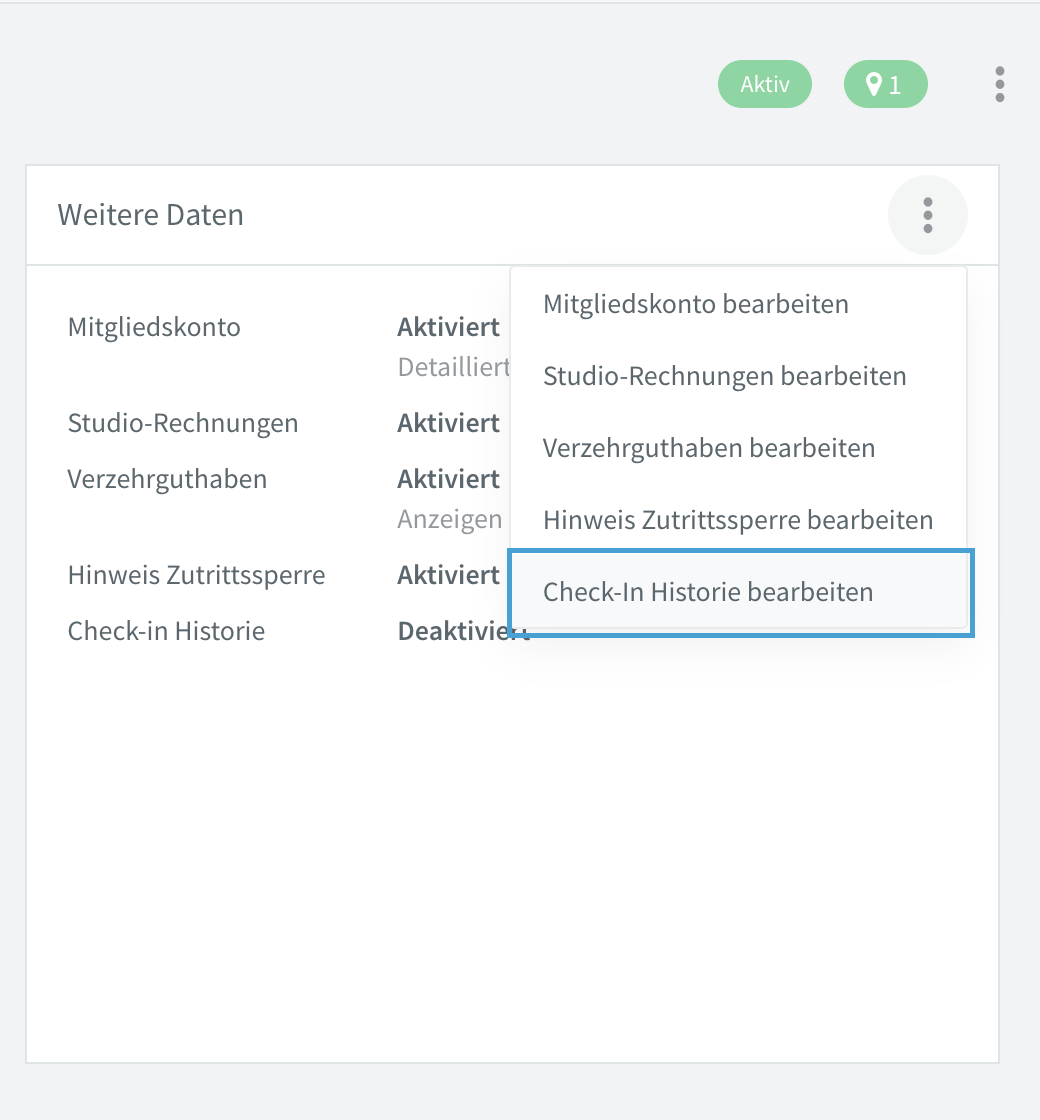Click the location badge showing 1
This screenshot has width=1040, height=1120.
886,84
